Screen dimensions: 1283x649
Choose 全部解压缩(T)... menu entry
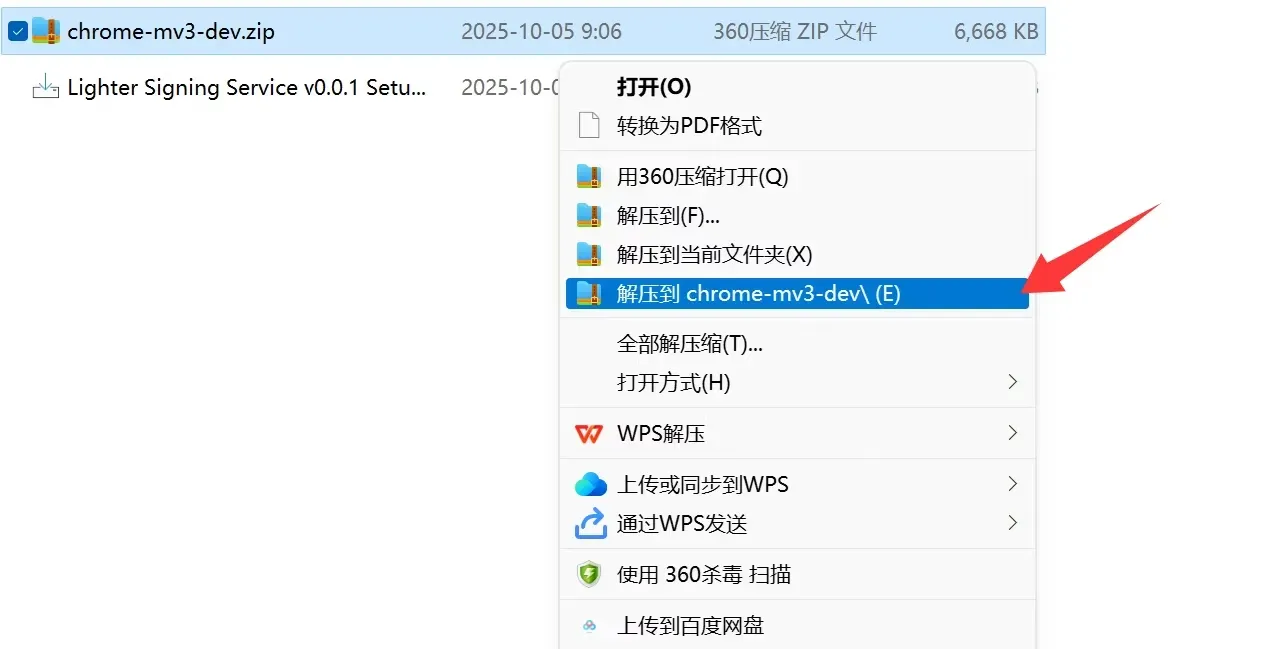(x=797, y=344)
